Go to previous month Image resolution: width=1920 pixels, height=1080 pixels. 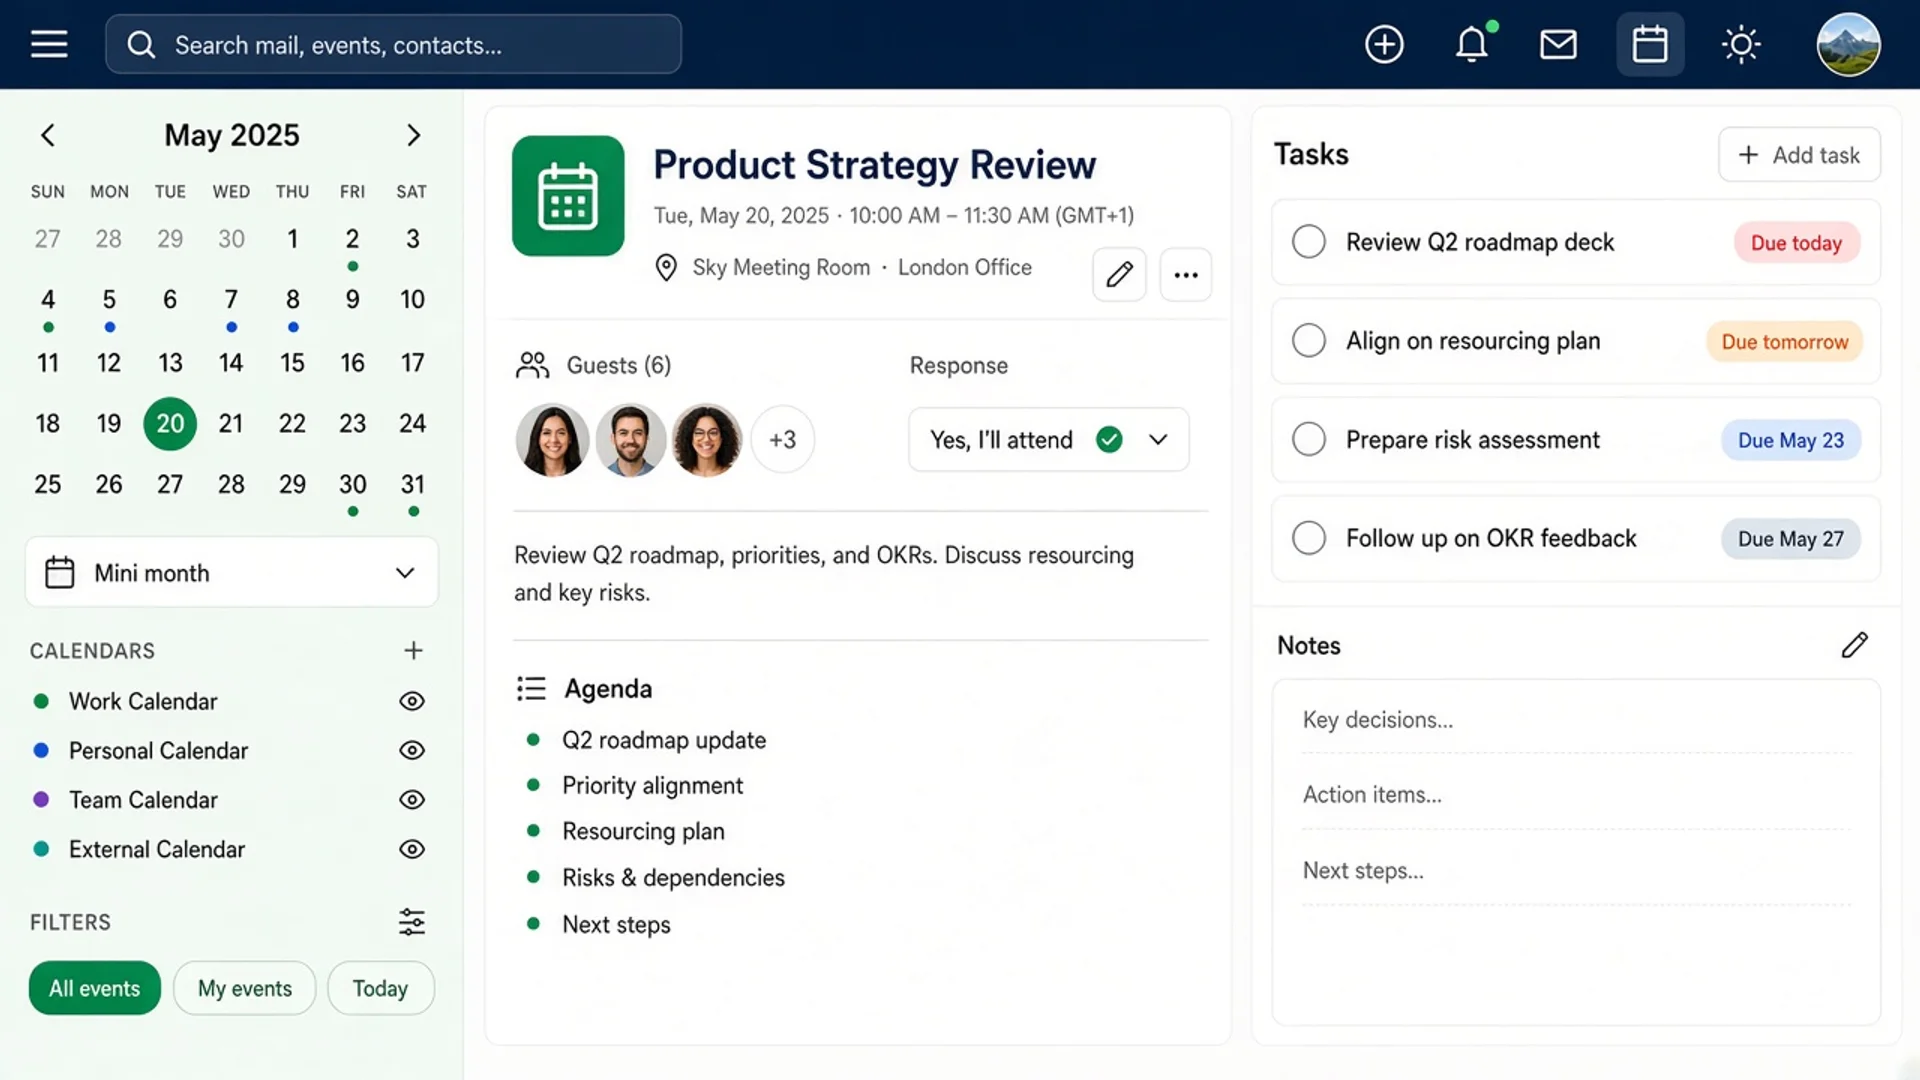point(48,135)
